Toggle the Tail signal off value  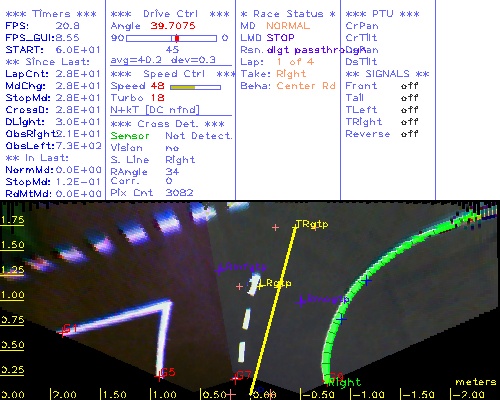409,98
